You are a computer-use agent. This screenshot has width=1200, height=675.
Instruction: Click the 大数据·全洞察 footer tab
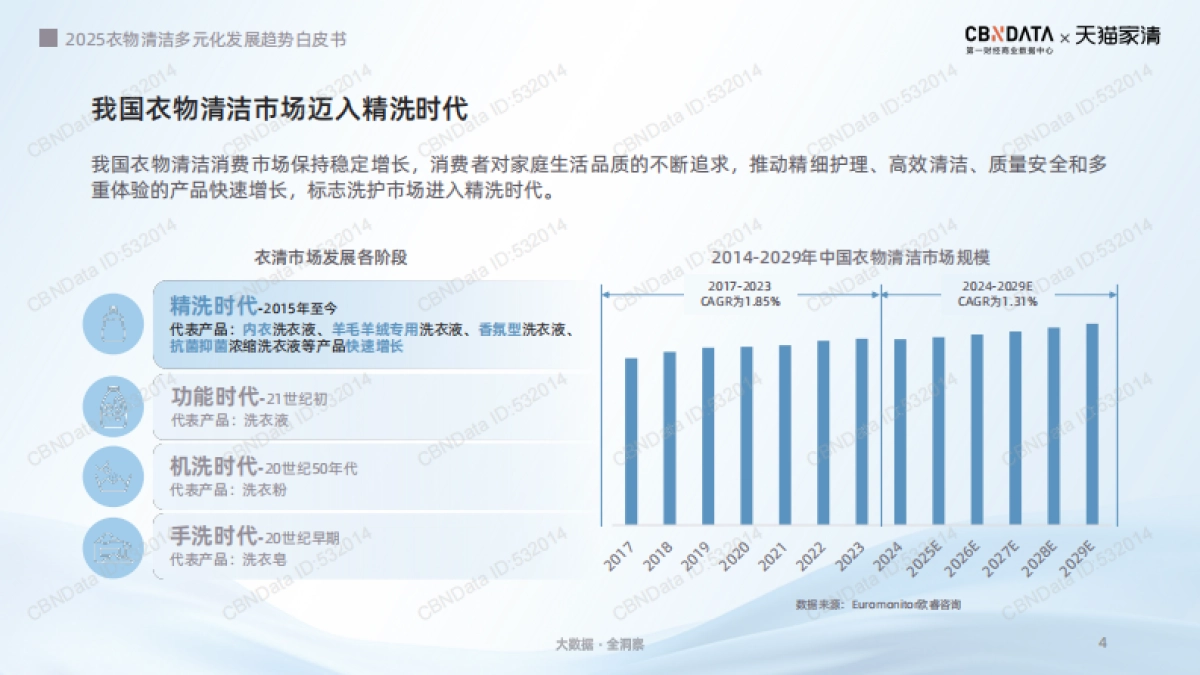coord(600,643)
